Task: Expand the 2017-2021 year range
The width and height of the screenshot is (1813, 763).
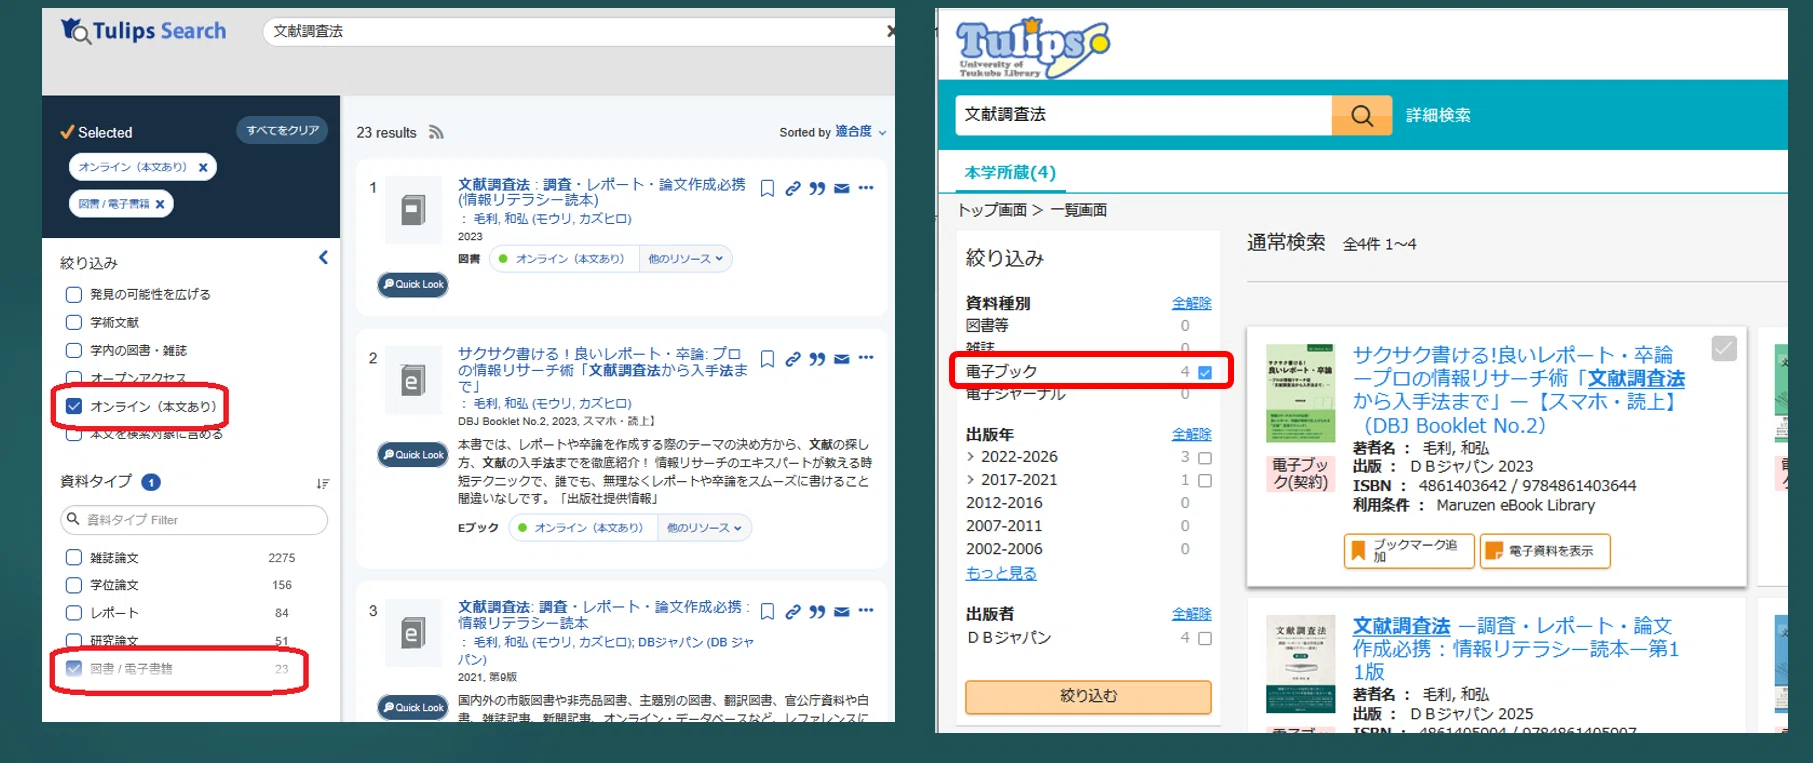Action: [x=970, y=480]
